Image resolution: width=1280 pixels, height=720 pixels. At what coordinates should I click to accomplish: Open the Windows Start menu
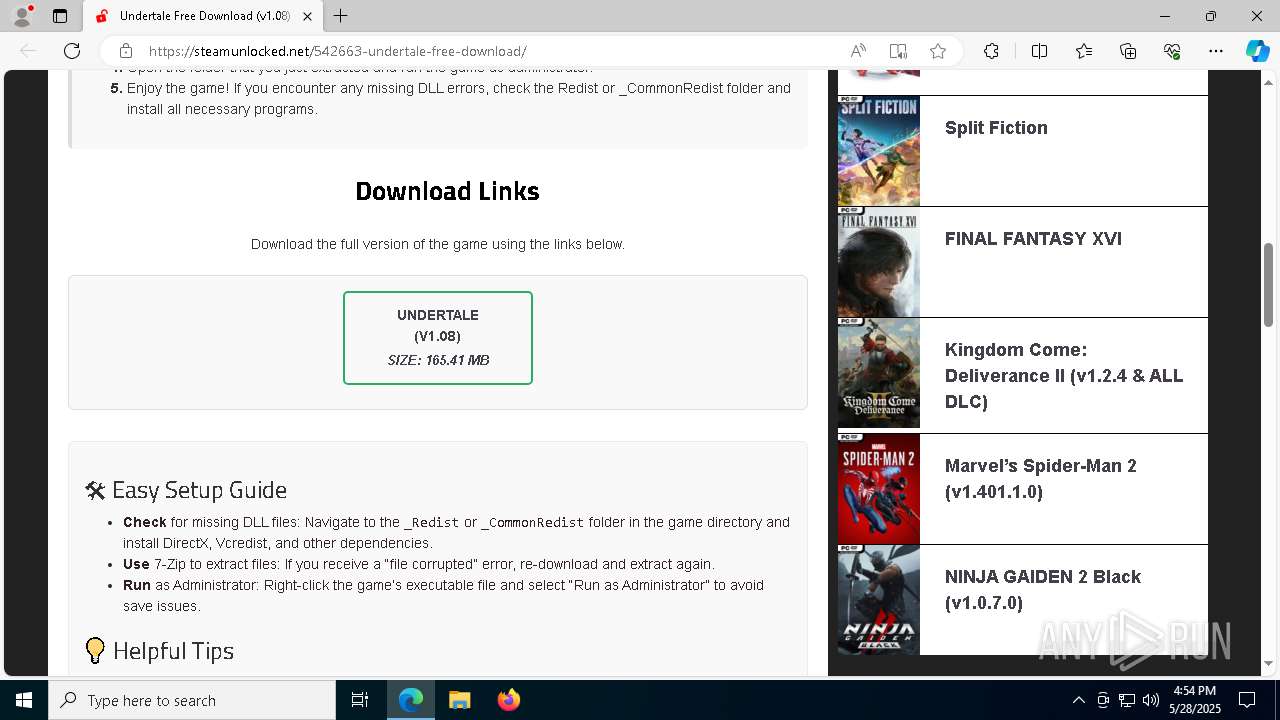[x=24, y=700]
